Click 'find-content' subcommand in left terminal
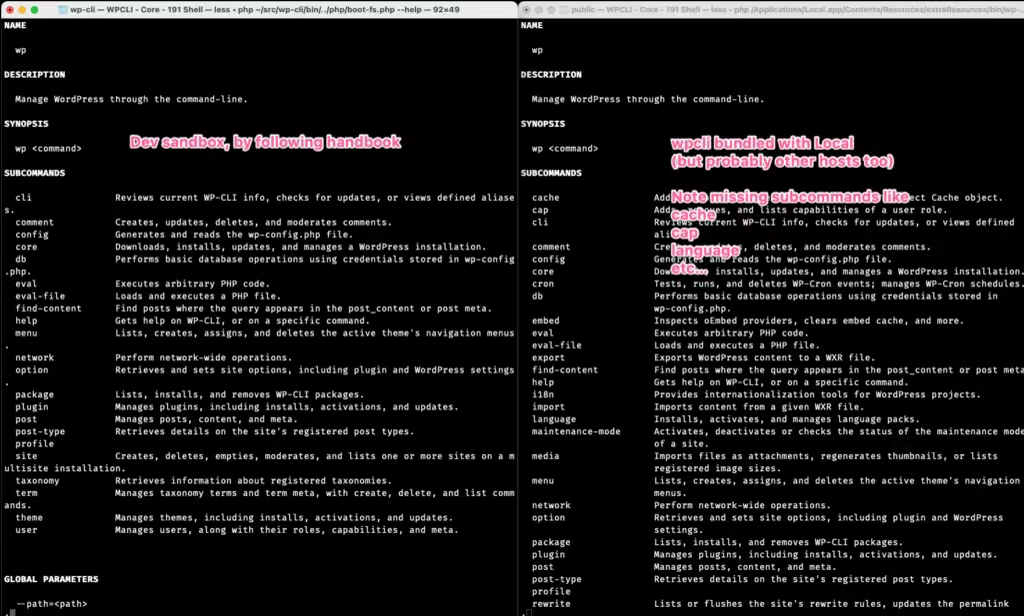 (48, 308)
